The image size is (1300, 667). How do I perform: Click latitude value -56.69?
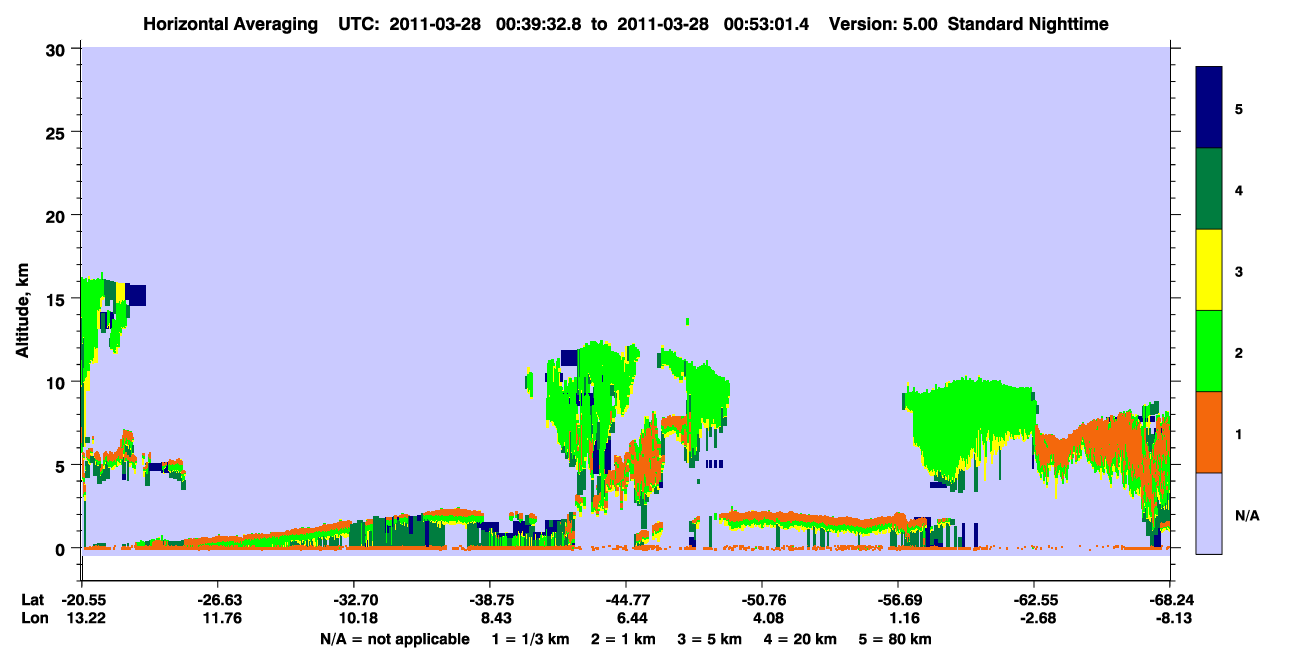click(898, 600)
